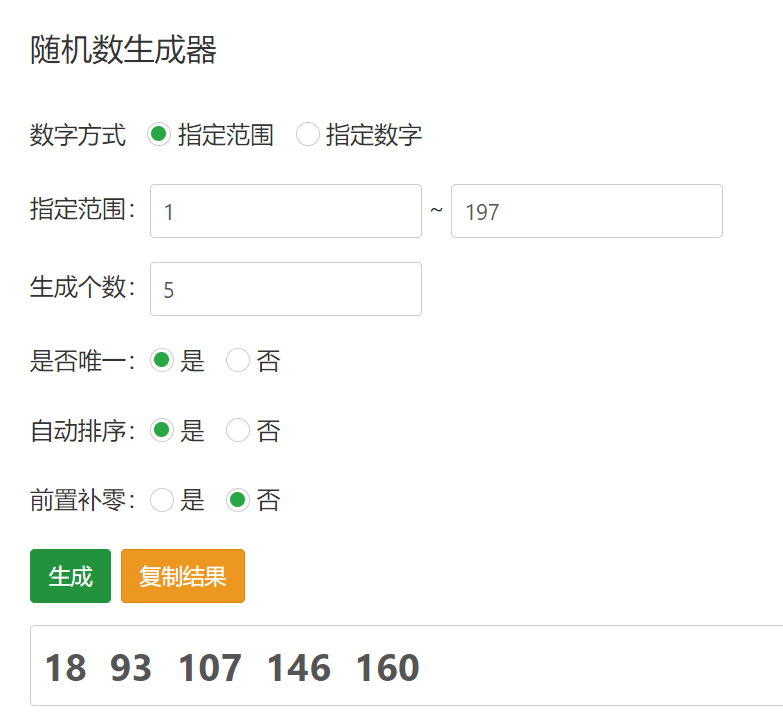Click the 是否唯一: label

point(83,361)
